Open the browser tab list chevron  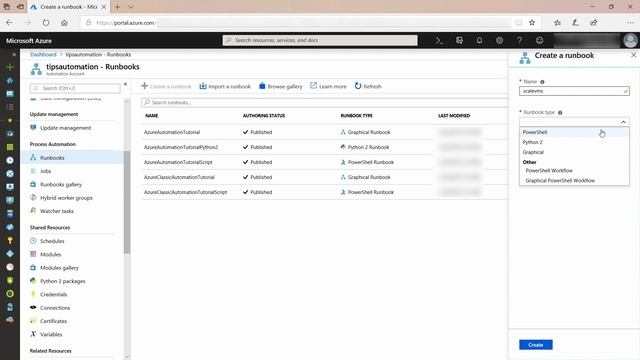click(x=131, y=7)
